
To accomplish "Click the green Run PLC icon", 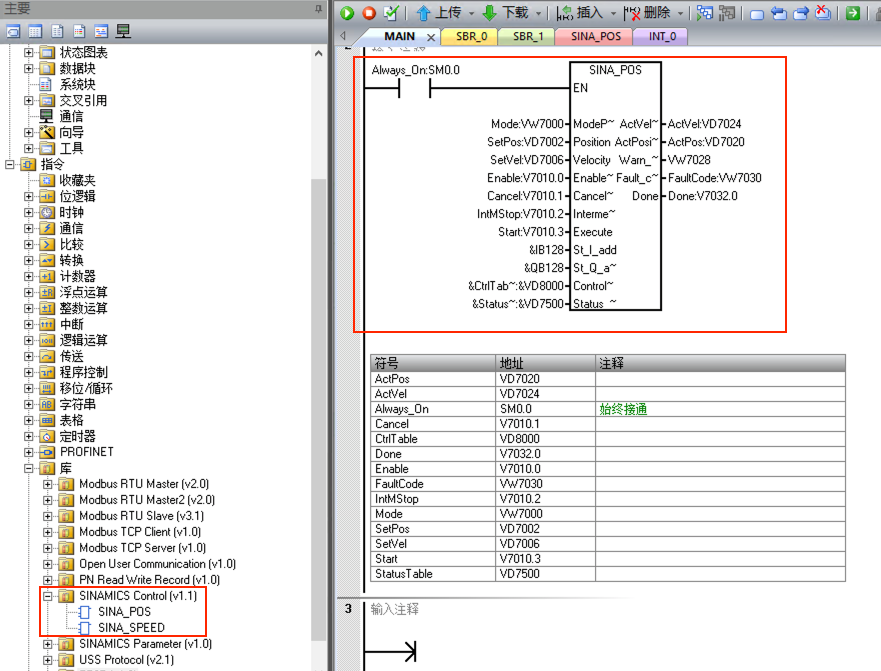I will pyautogui.click(x=347, y=13).
